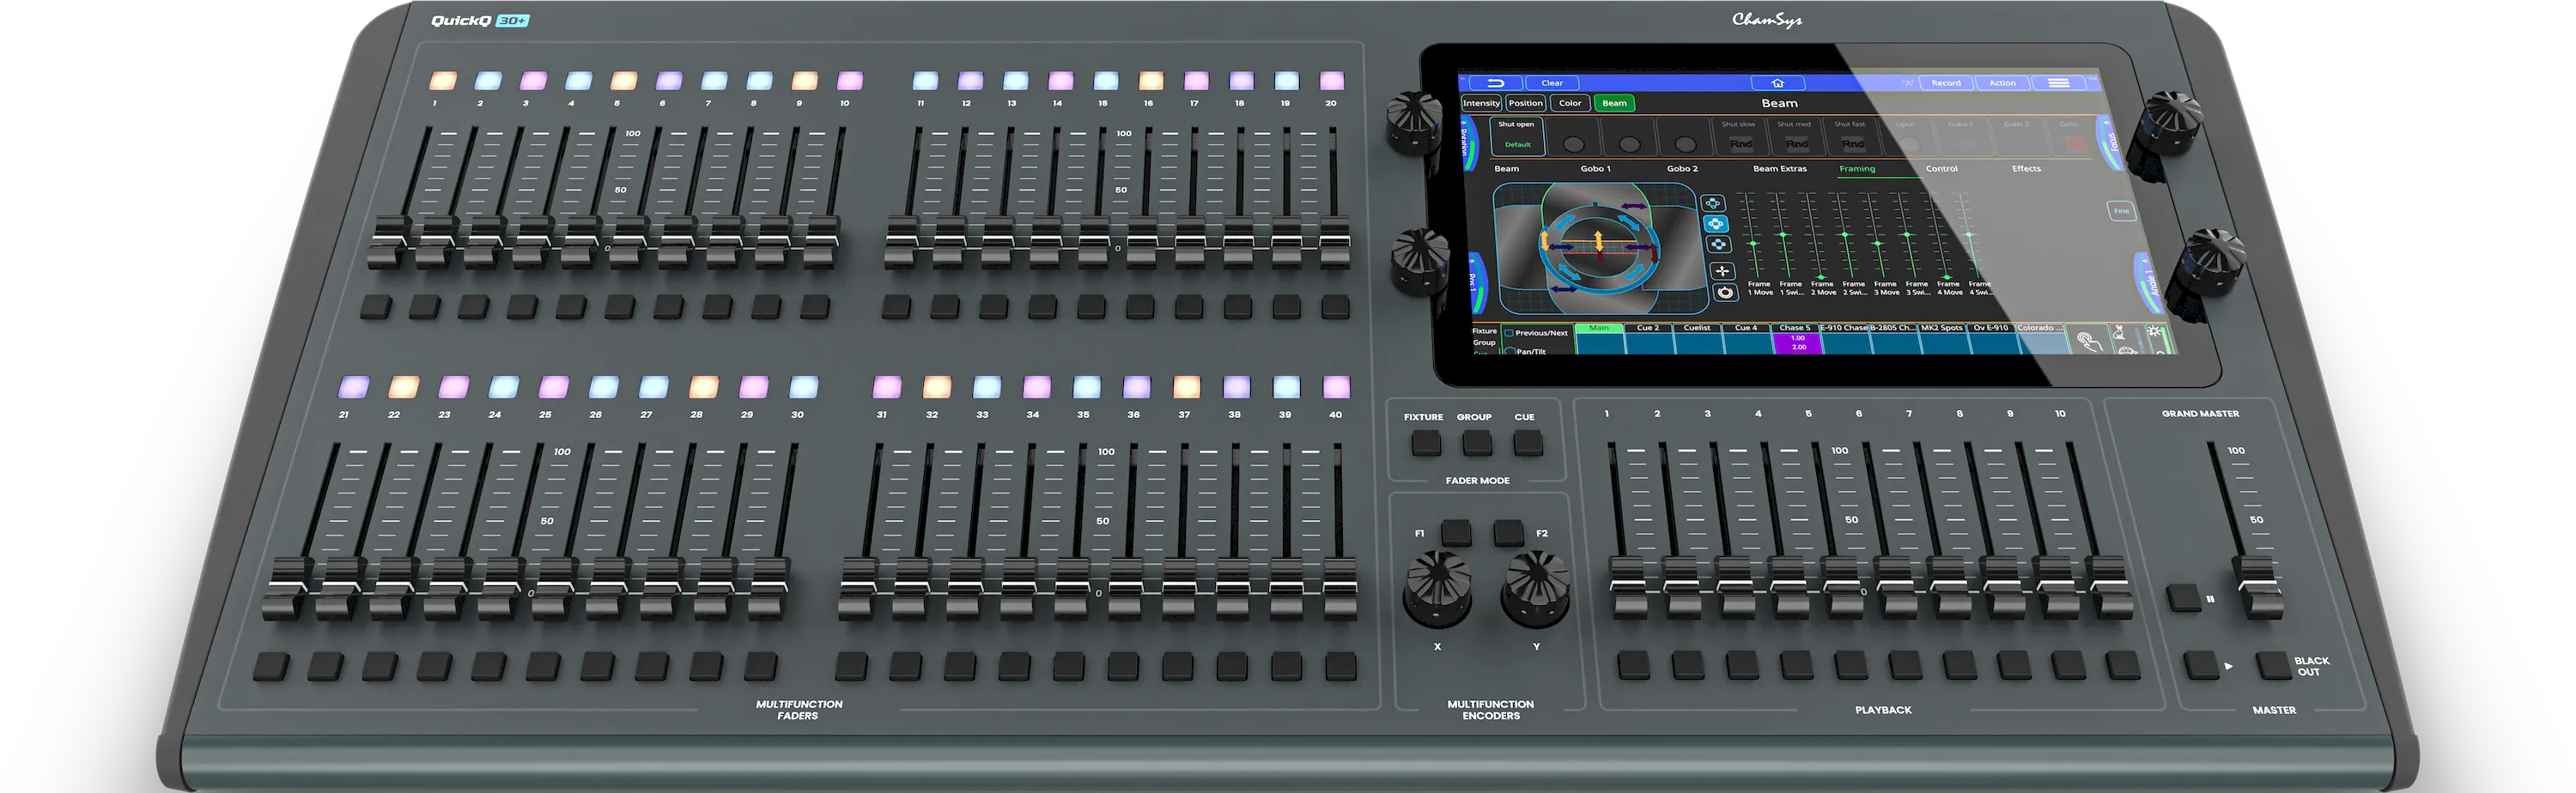Select the GROUP fader mode button
The height and width of the screenshot is (793, 2576).
[1477, 443]
